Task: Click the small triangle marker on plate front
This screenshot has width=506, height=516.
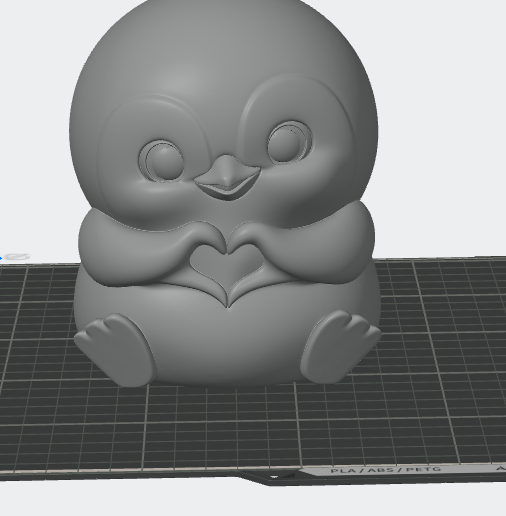Action: pos(274,477)
